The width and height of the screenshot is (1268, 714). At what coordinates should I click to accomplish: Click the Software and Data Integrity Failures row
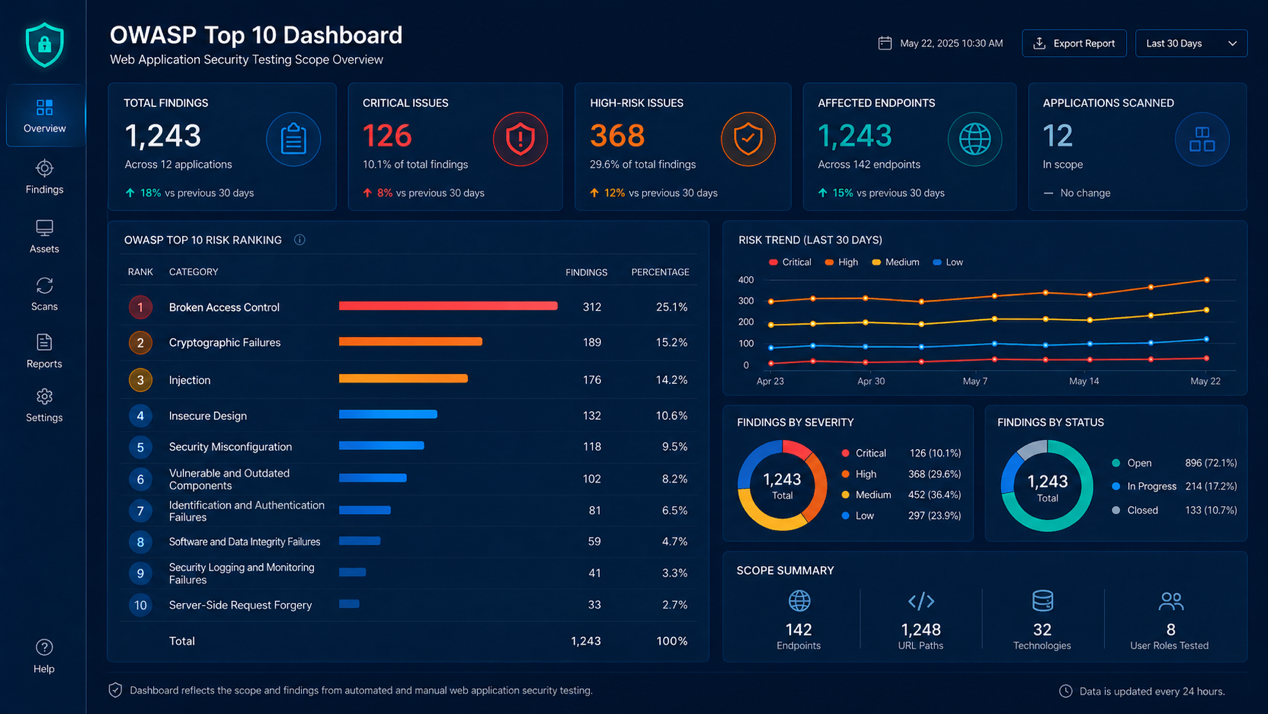click(408, 542)
